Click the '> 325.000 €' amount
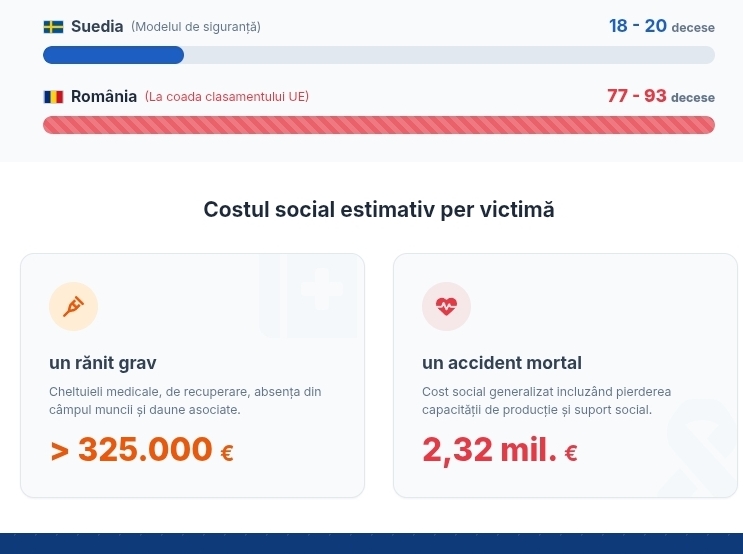 click(x=142, y=449)
